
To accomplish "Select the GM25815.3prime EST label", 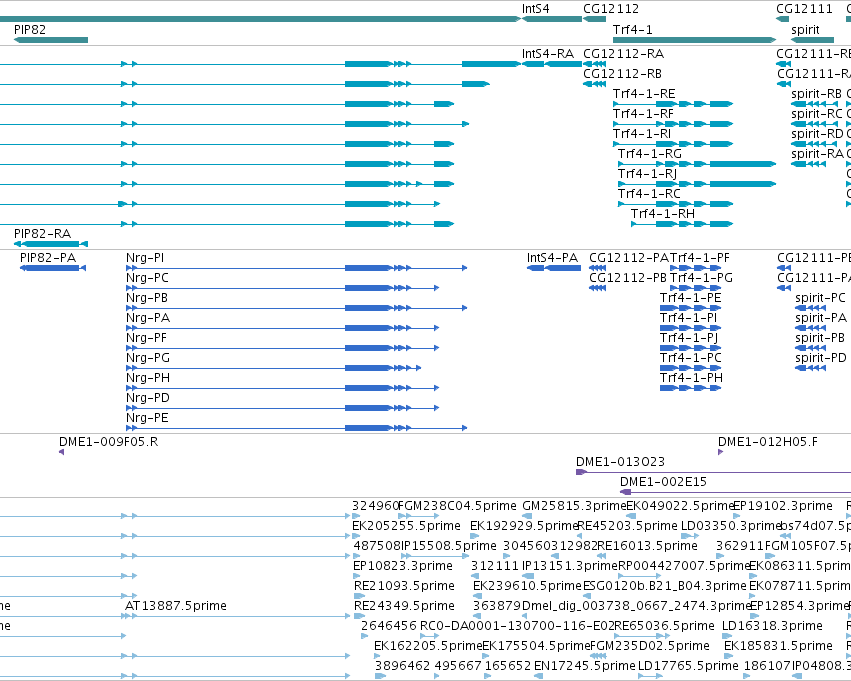I will [574, 506].
